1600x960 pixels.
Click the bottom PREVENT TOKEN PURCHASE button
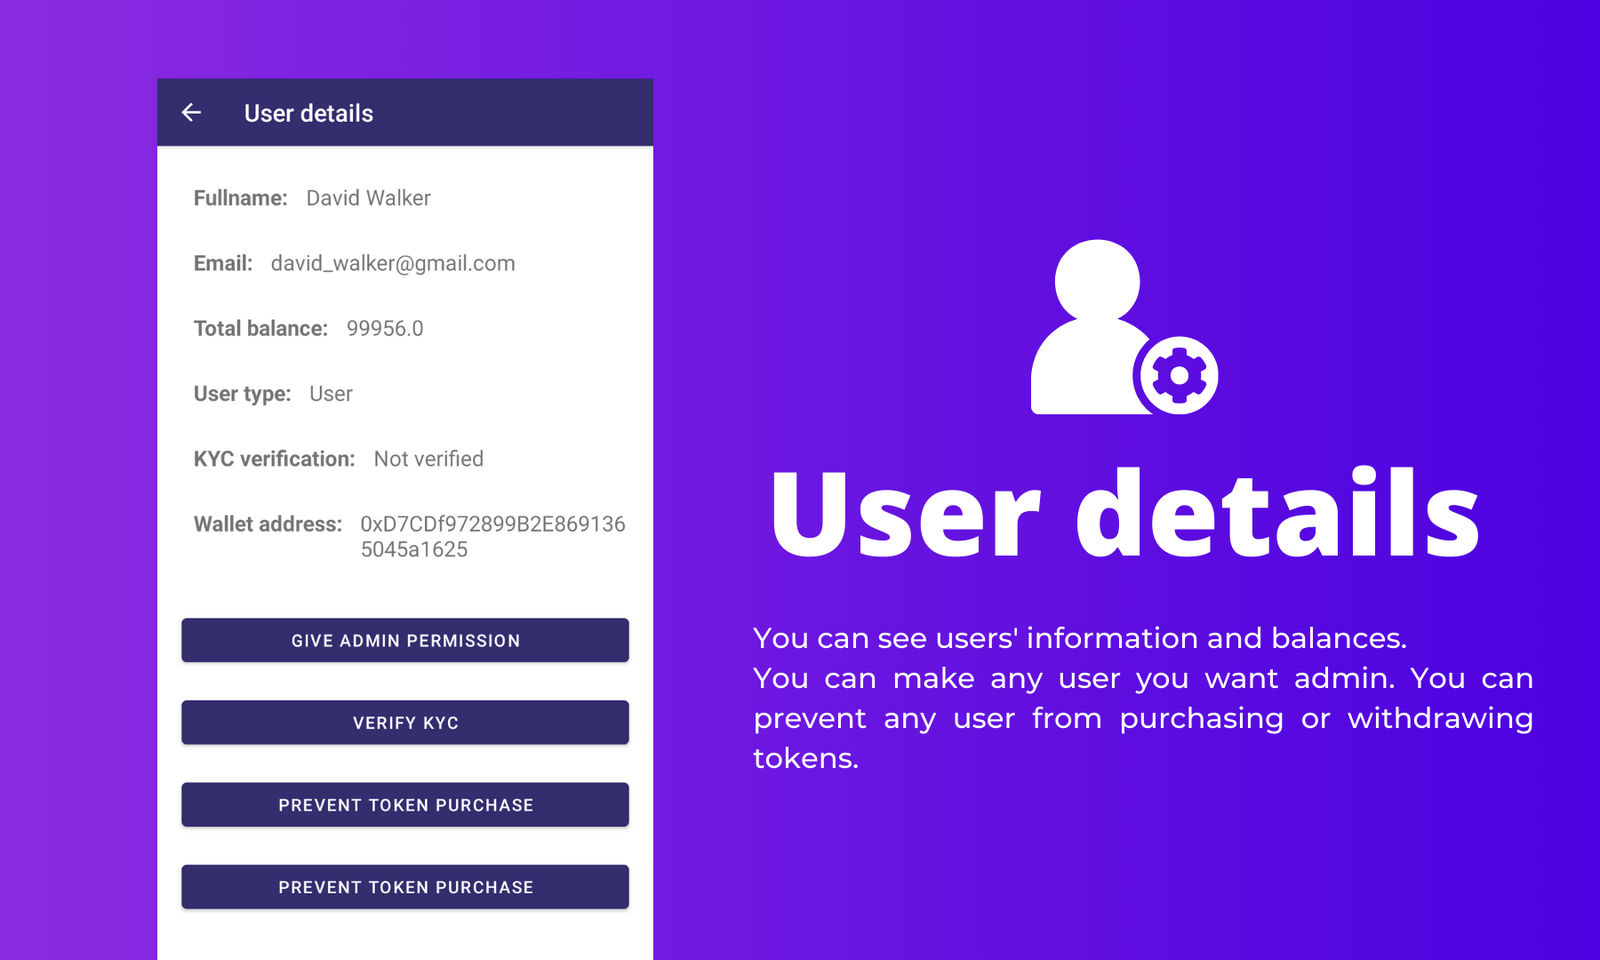tap(404, 886)
